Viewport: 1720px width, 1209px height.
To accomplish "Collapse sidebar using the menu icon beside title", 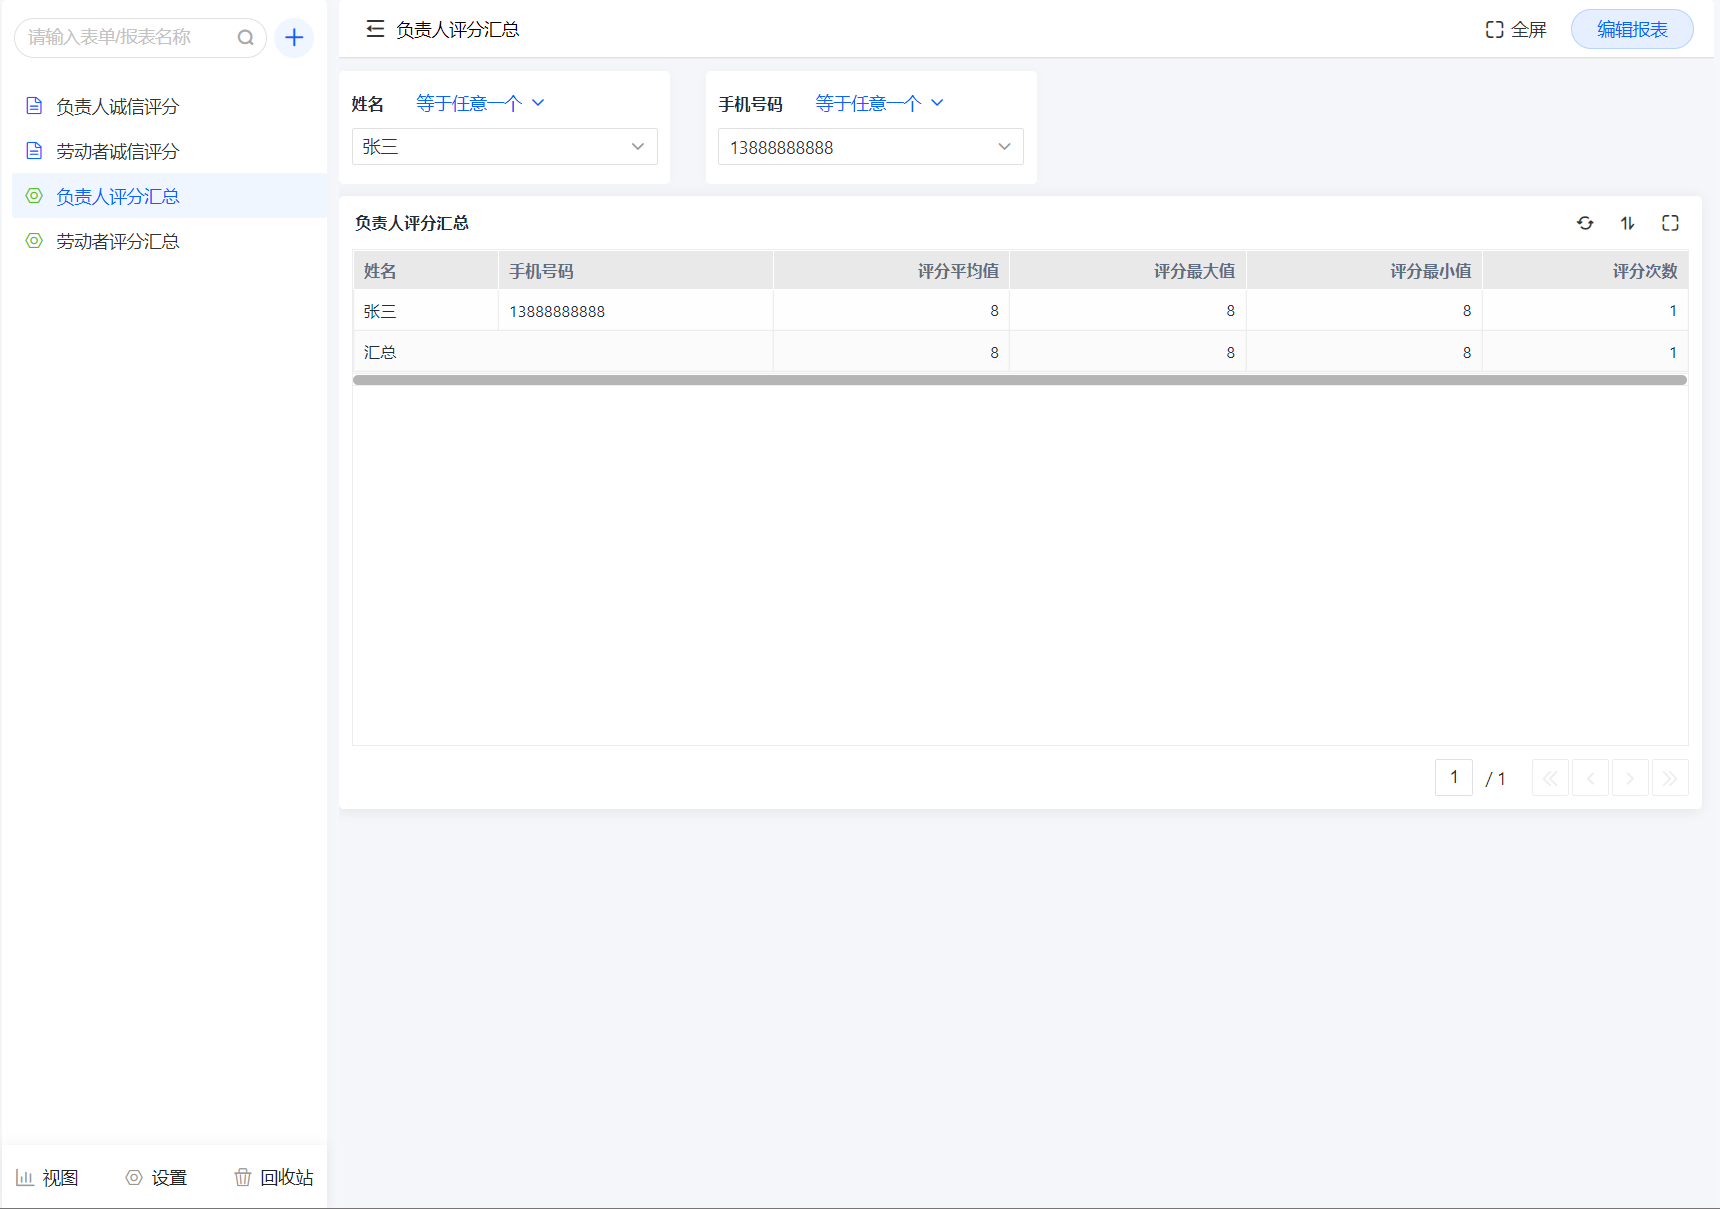I will point(375,30).
